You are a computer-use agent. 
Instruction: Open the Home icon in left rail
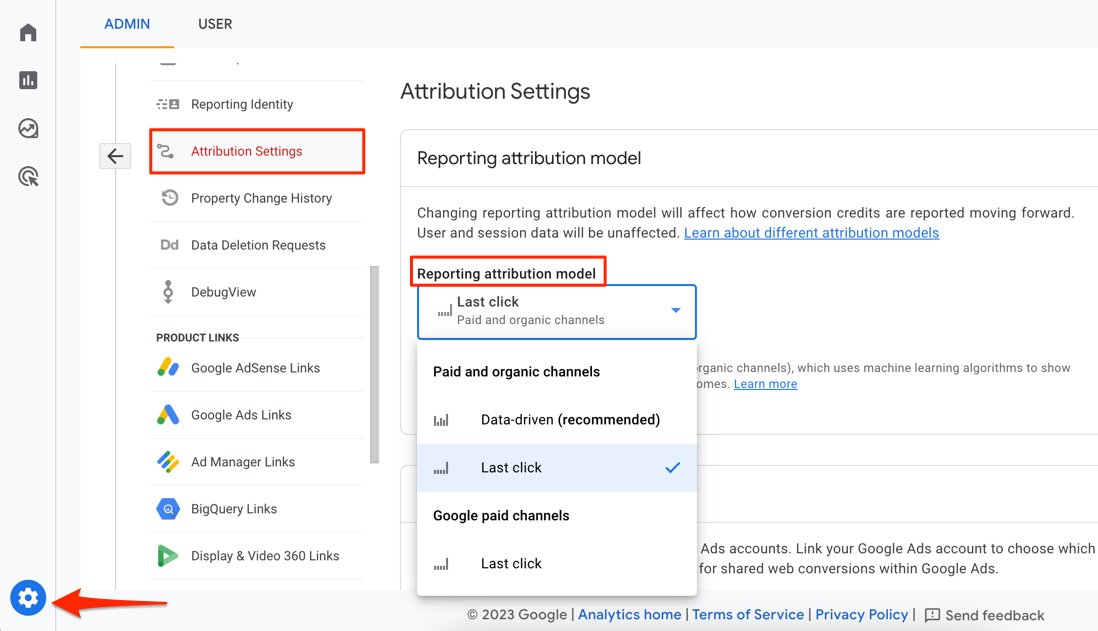(x=28, y=33)
